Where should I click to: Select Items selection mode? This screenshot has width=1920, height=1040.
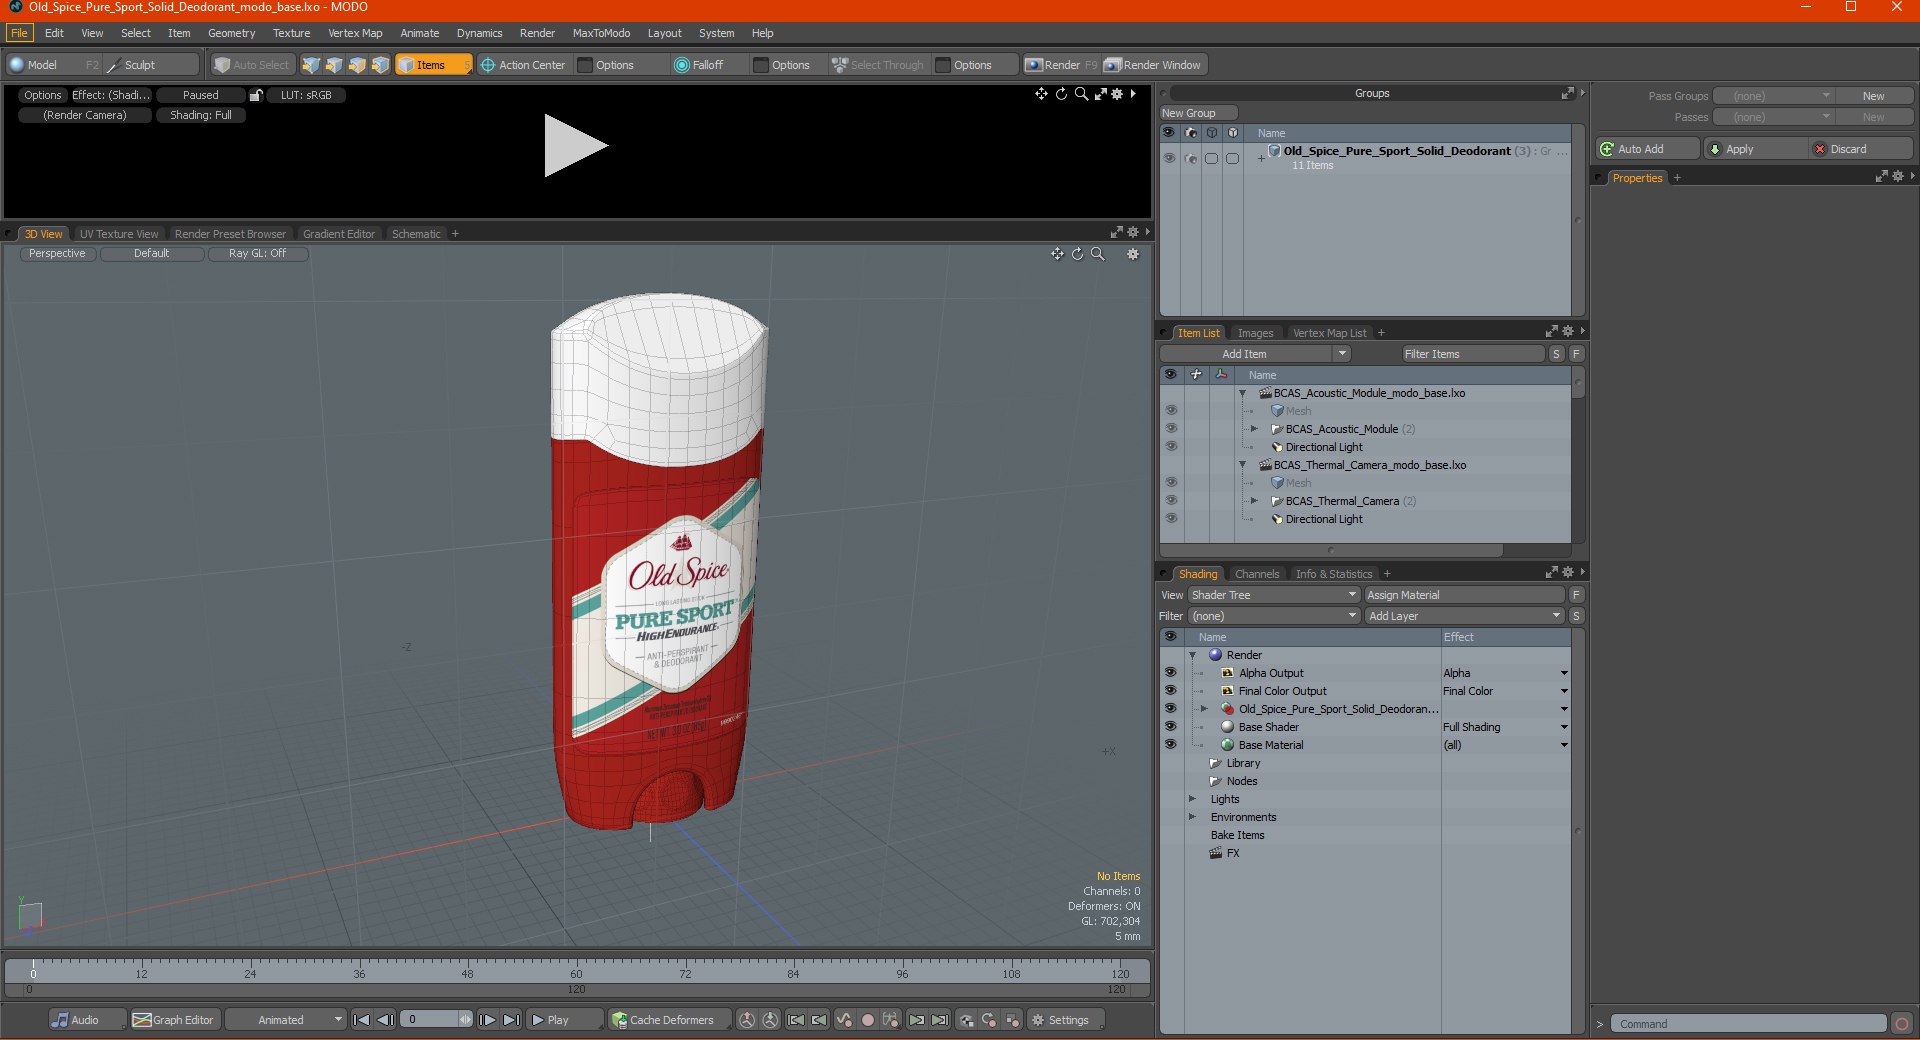(x=434, y=65)
